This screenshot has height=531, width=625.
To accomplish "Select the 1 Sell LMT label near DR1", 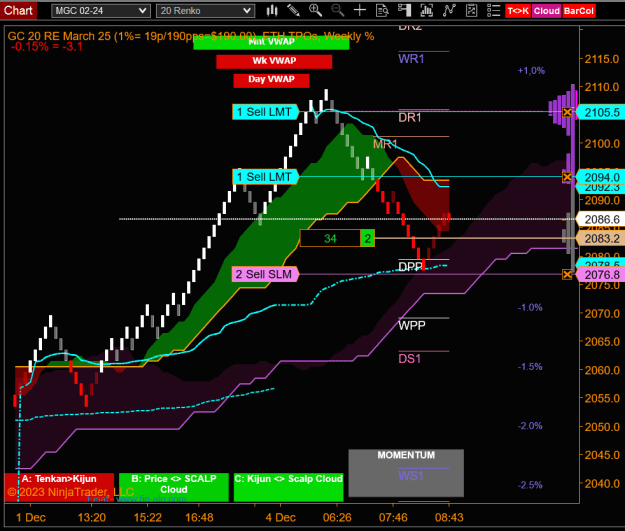I will pos(265,112).
